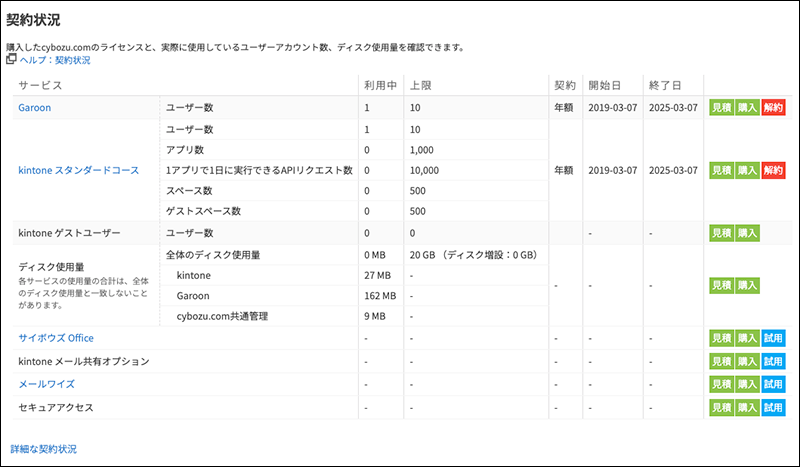
Task: Click 購入 button in Garoon row
Action: pyautogui.click(x=747, y=108)
